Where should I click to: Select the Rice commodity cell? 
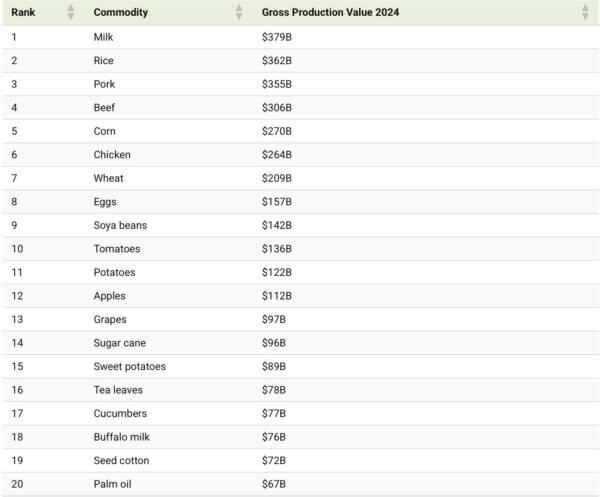[x=103, y=60]
